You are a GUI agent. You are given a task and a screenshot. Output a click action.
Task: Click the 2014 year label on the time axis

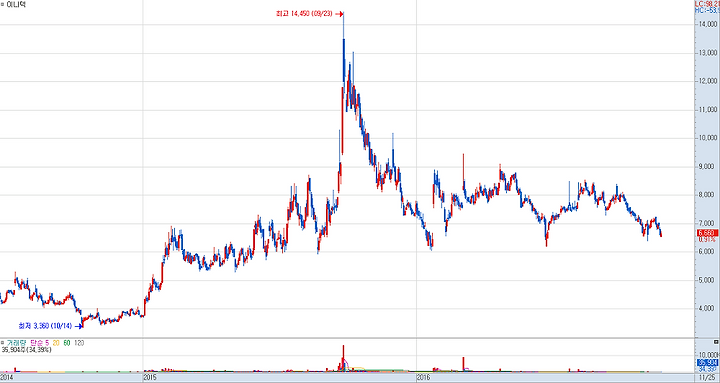(x=6, y=377)
